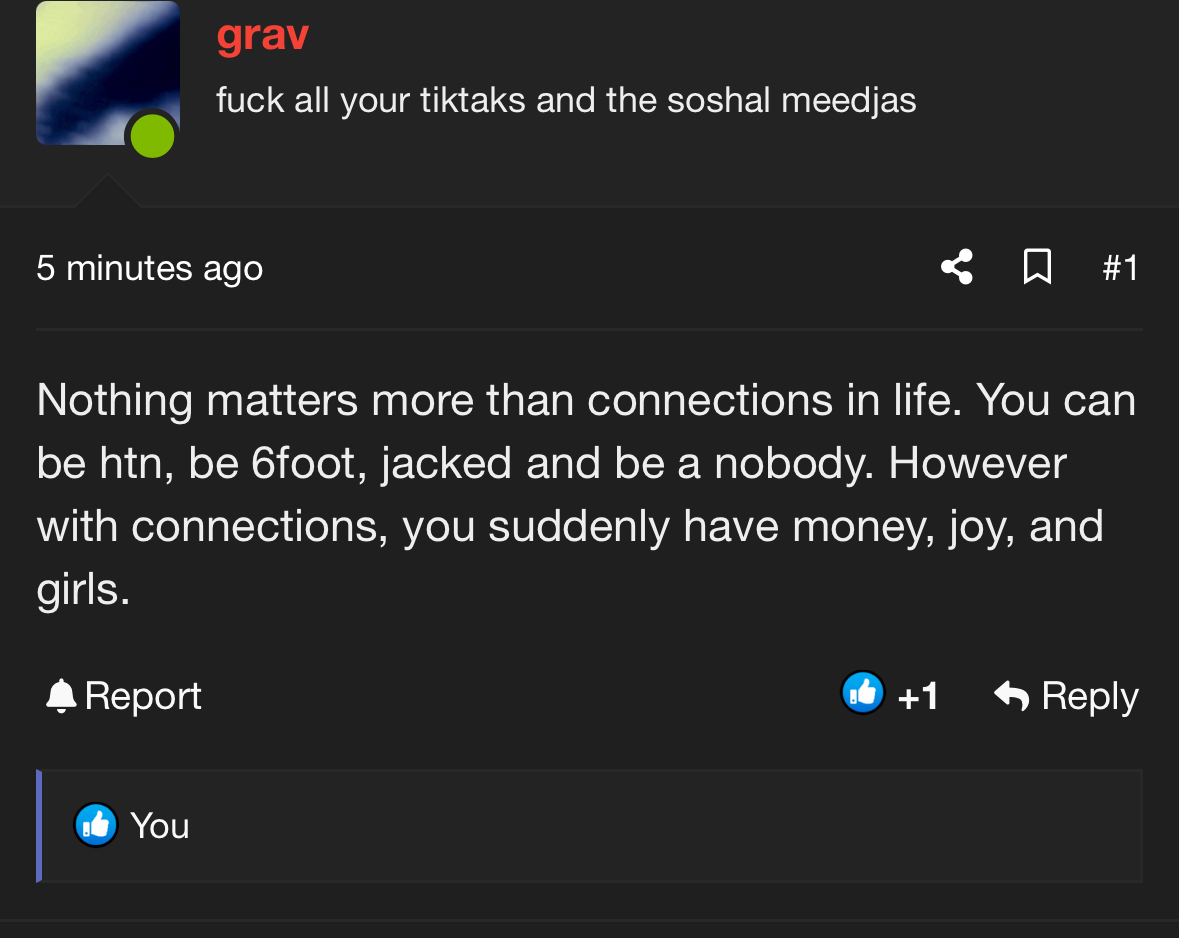The image size is (1179, 938).
Task: Click the reactions bar containing You
Action: [590, 825]
